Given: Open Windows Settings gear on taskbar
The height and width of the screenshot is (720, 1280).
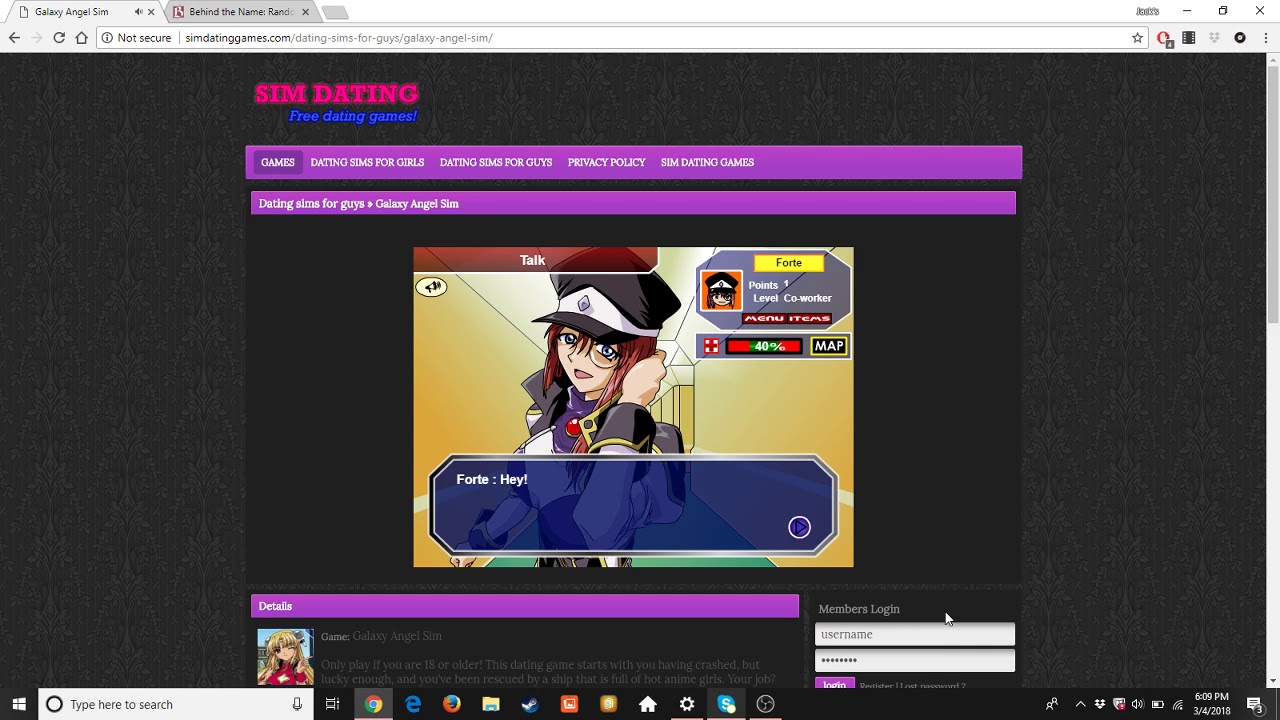Looking at the screenshot, I should 687,704.
